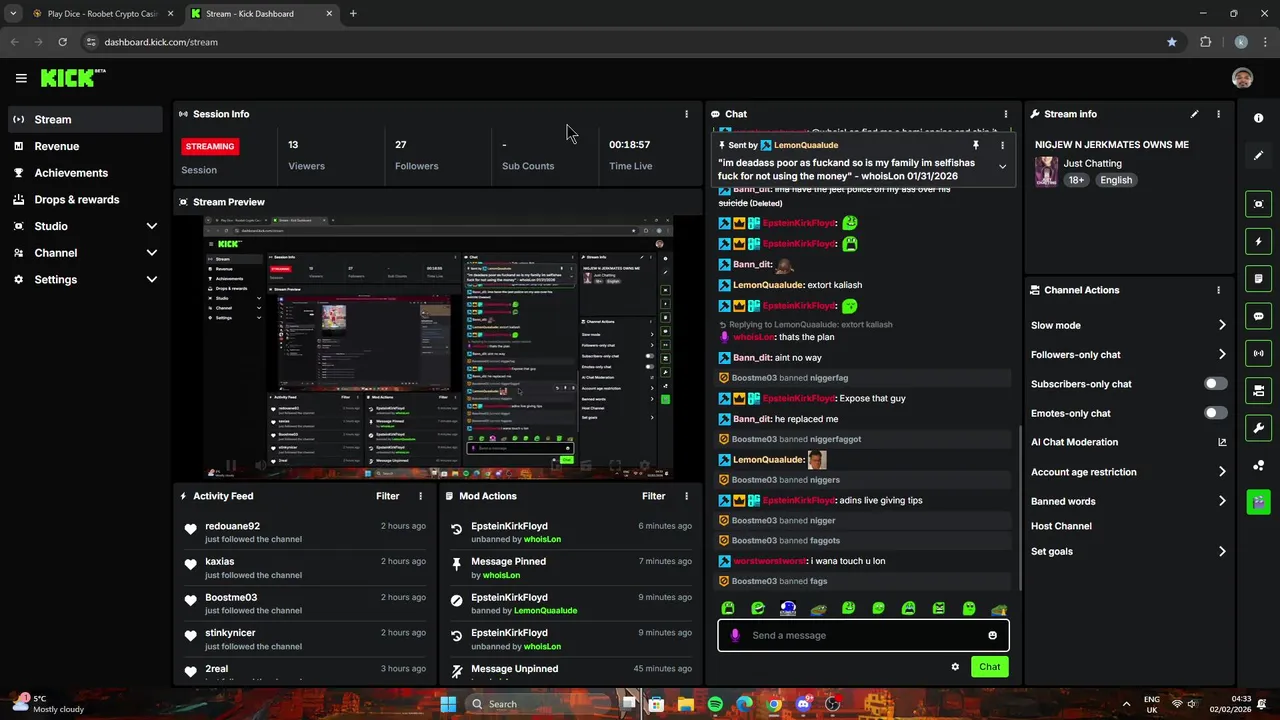Open the Mod Actions Filter
Viewport: 1280px width, 720px height.
tap(654, 496)
